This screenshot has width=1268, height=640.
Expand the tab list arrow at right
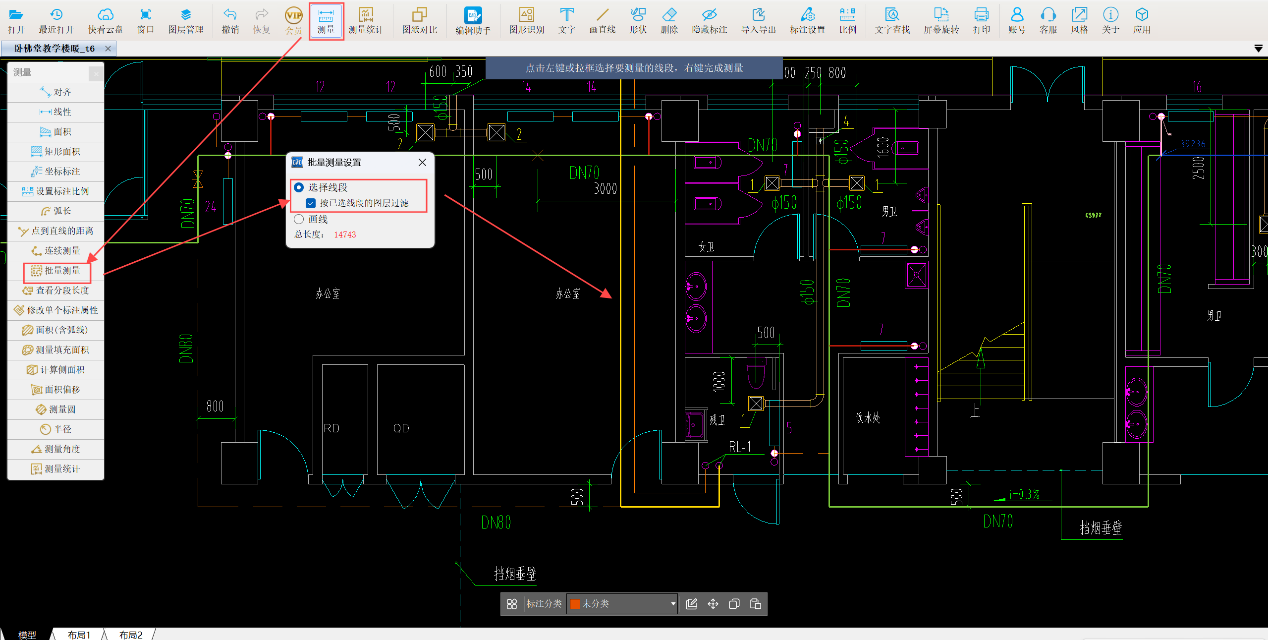tap(1258, 48)
